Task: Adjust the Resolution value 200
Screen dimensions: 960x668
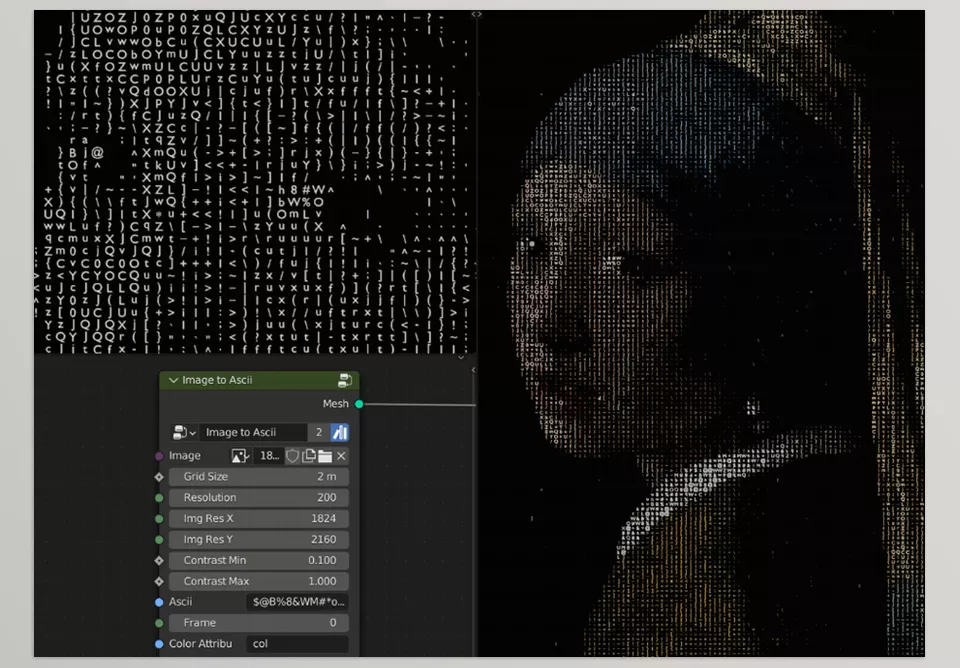Action: (x=259, y=497)
